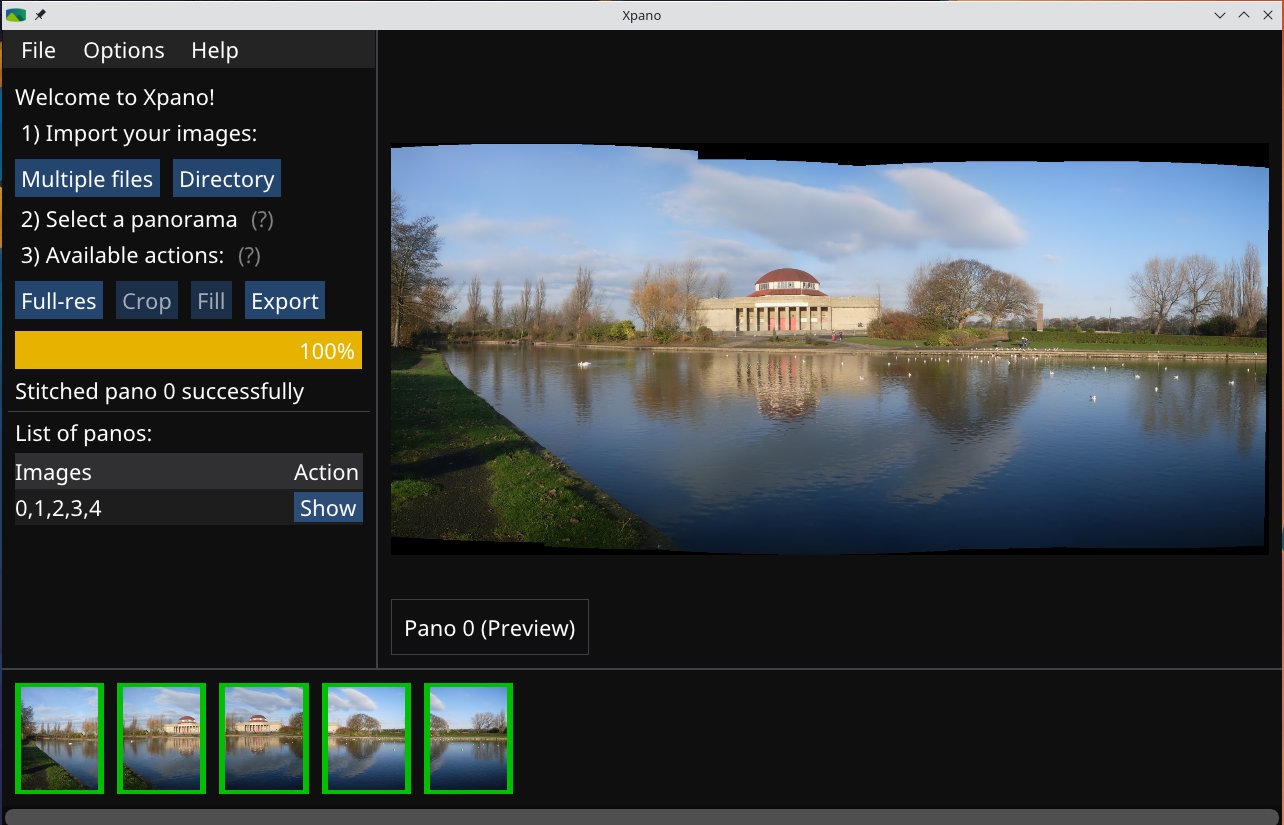The height and width of the screenshot is (825, 1284).
Task: Click the Action column header
Action: coord(326,472)
